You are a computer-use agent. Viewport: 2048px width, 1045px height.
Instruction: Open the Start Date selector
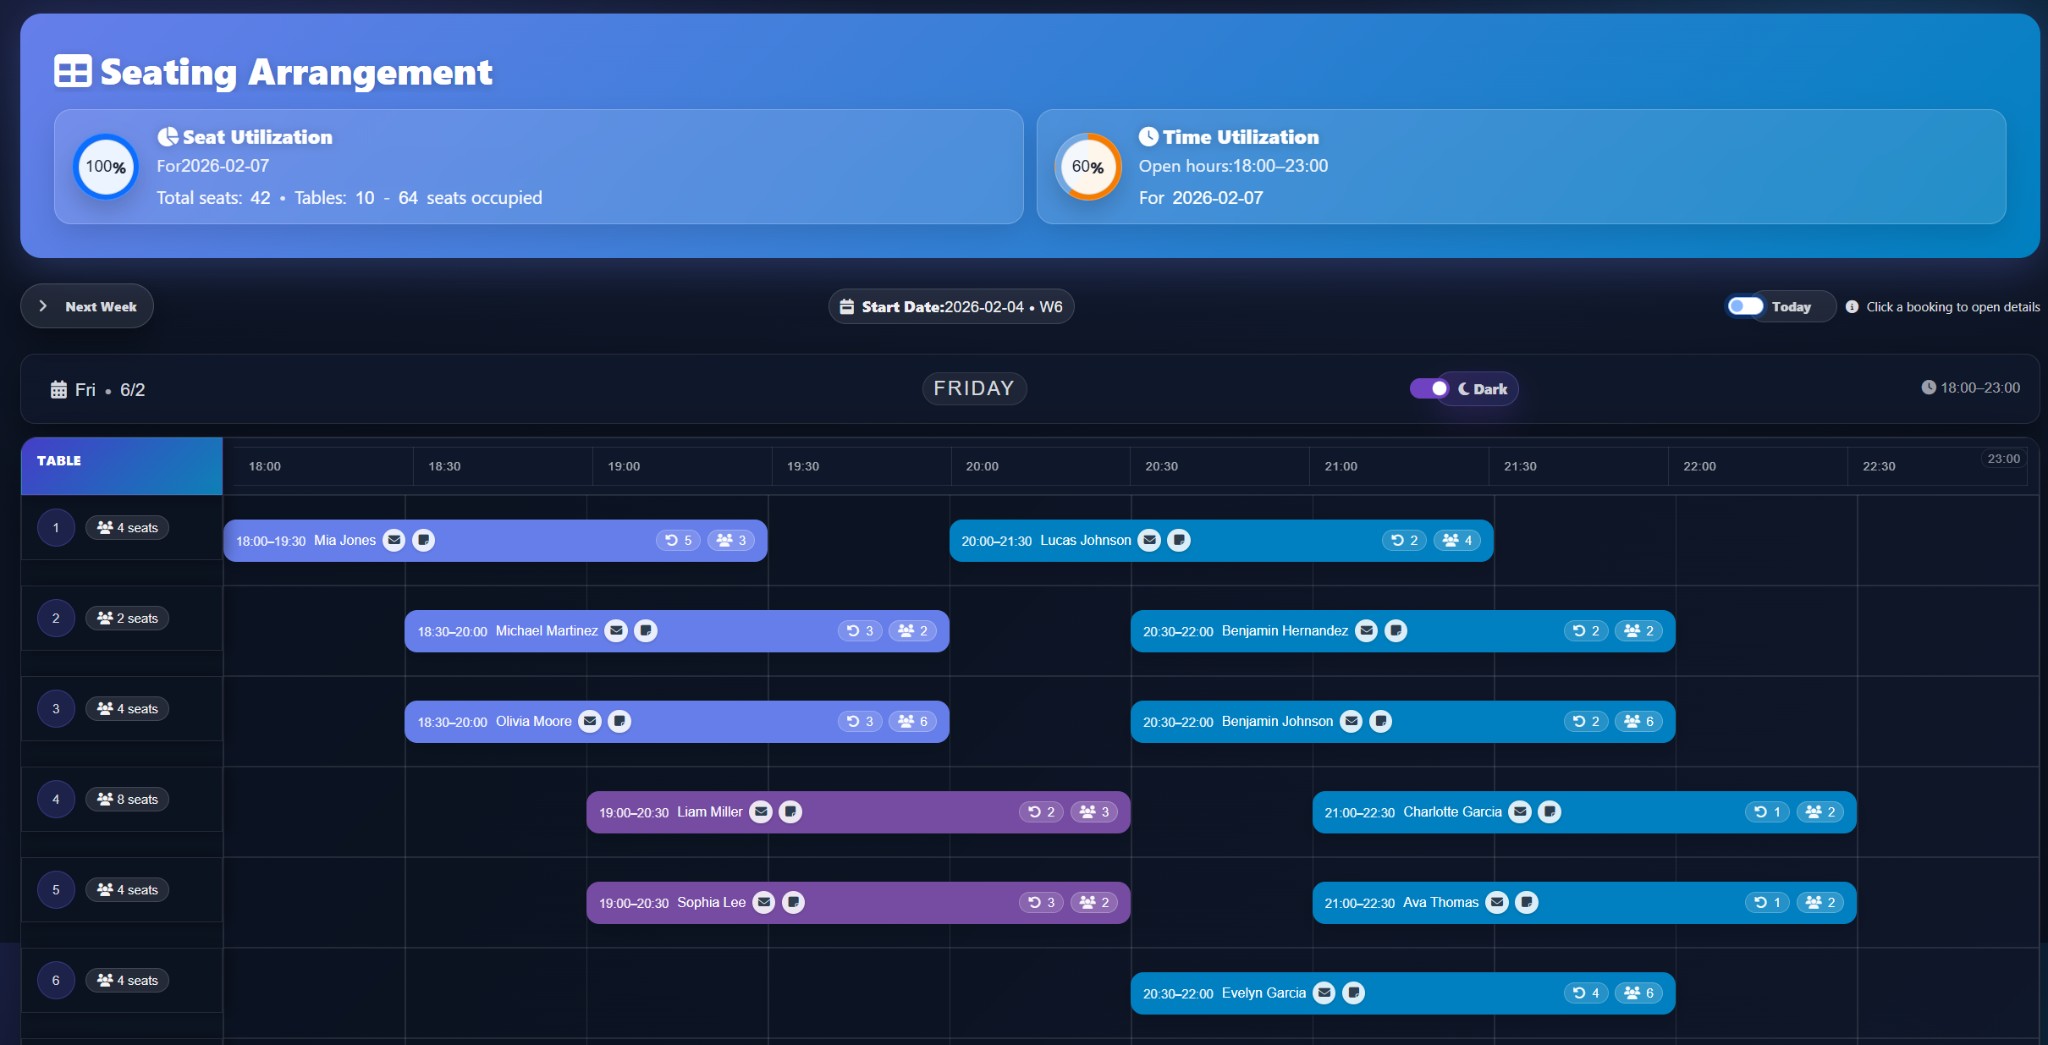[x=950, y=306]
